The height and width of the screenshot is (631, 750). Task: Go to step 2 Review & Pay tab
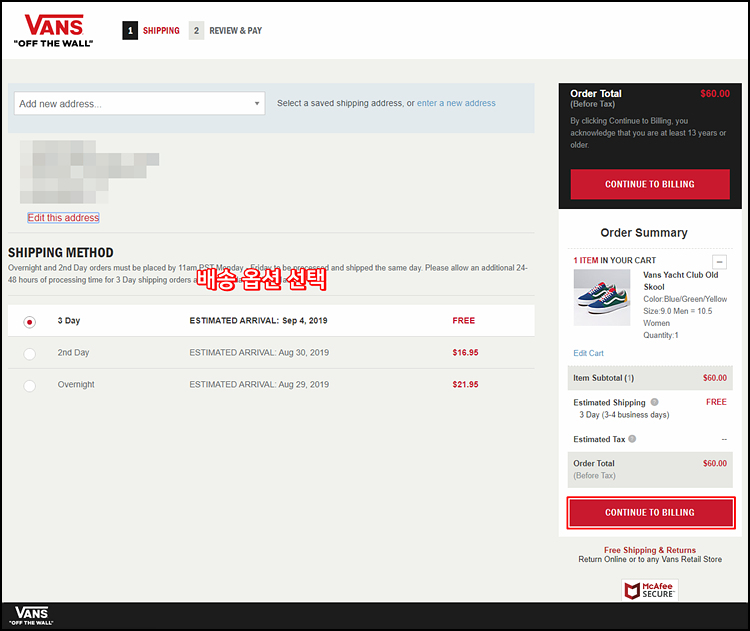click(225, 31)
